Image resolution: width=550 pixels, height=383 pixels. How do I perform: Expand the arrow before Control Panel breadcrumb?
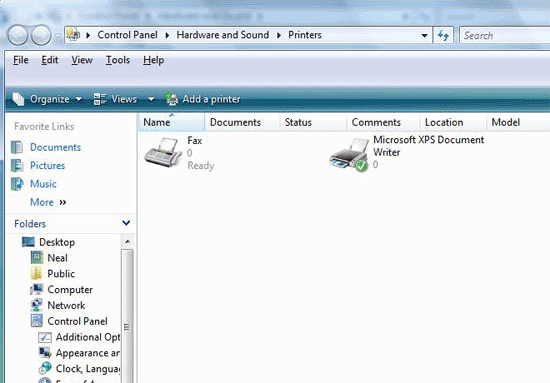(x=88, y=35)
